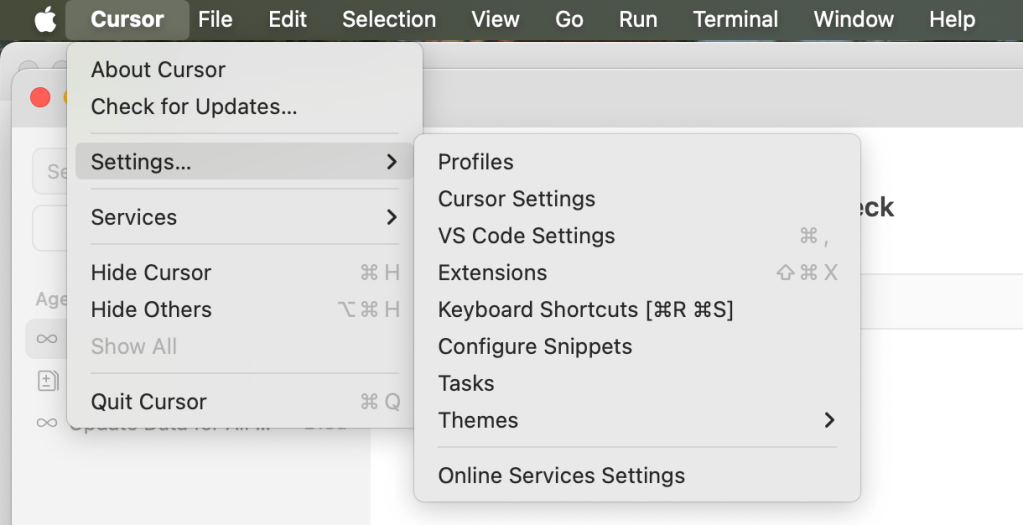
Task: Open Keyboard Shortcuts
Action: [585, 310]
